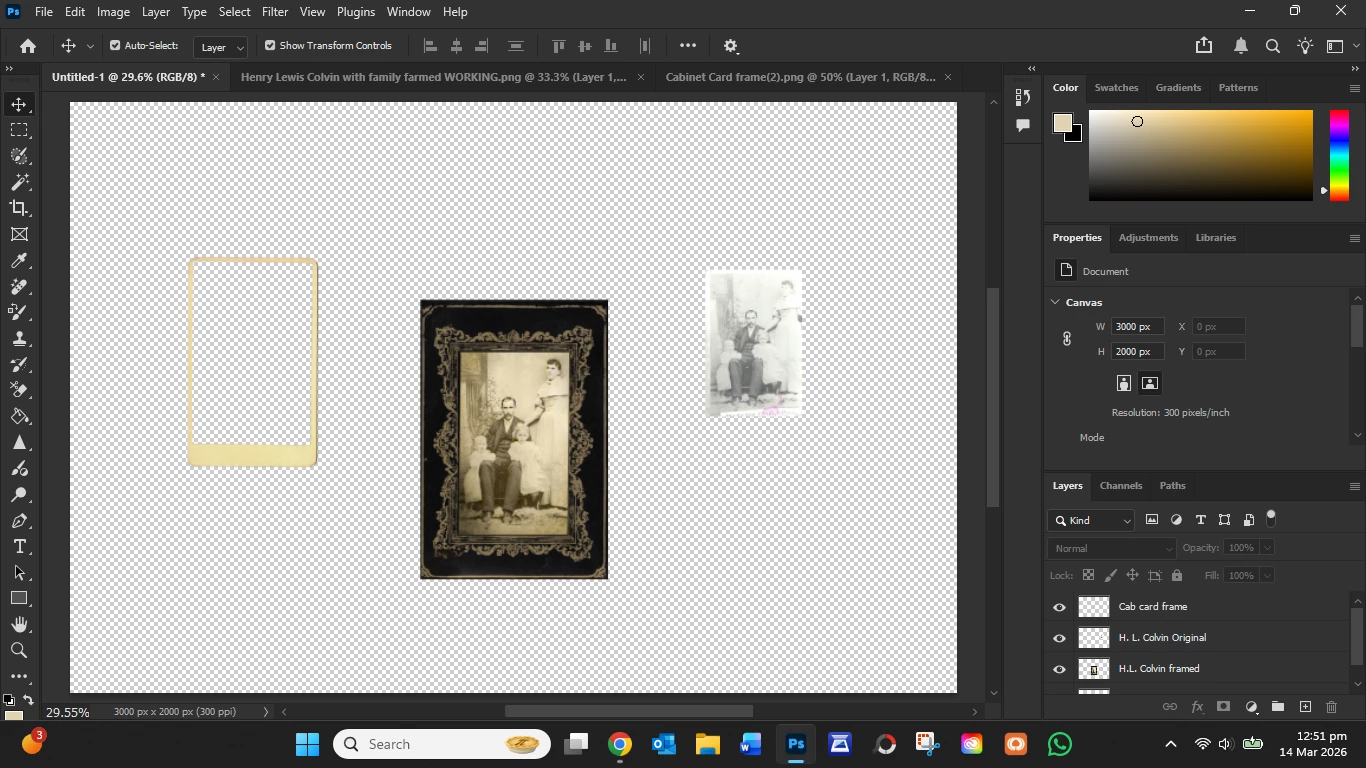The image size is (1366, 768).
Task: Select the Rectangular Marquee tool
Action: (19, 130)
